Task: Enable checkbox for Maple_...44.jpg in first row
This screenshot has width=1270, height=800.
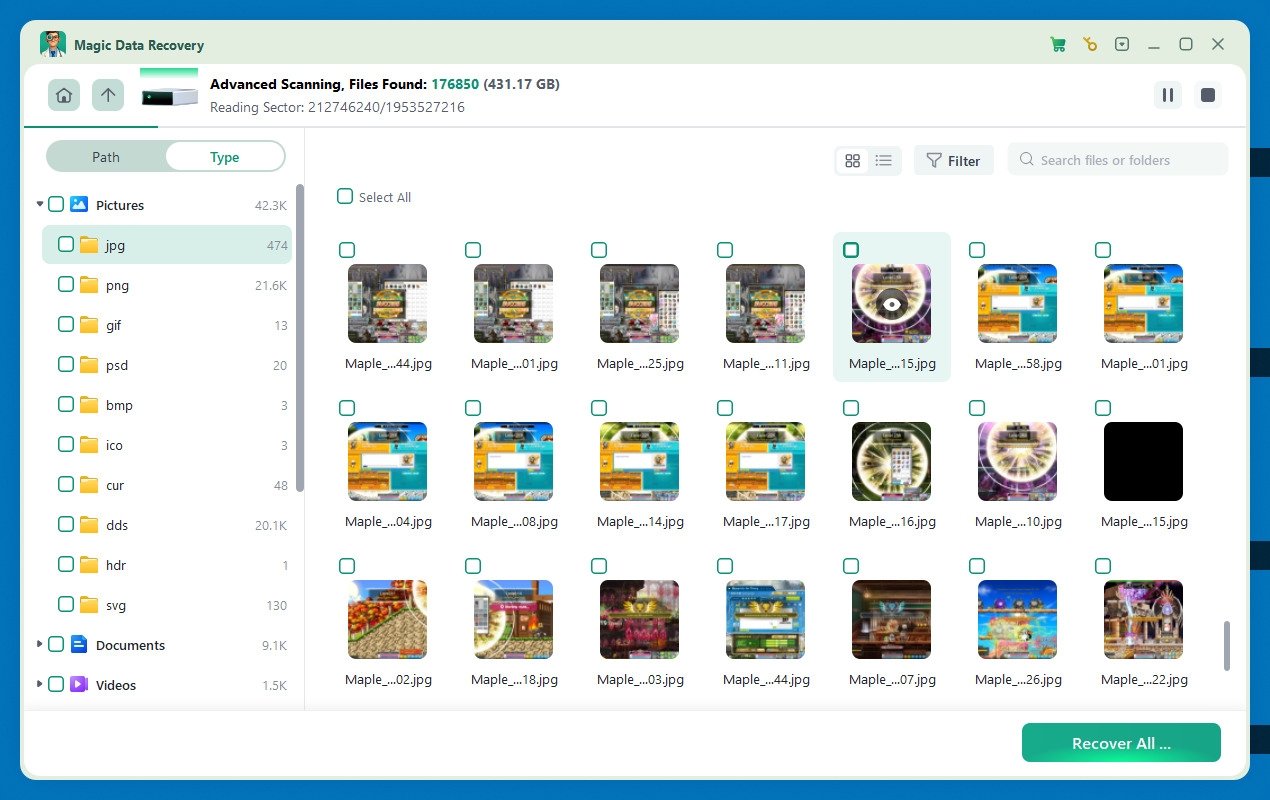Action: click(347, 250)
